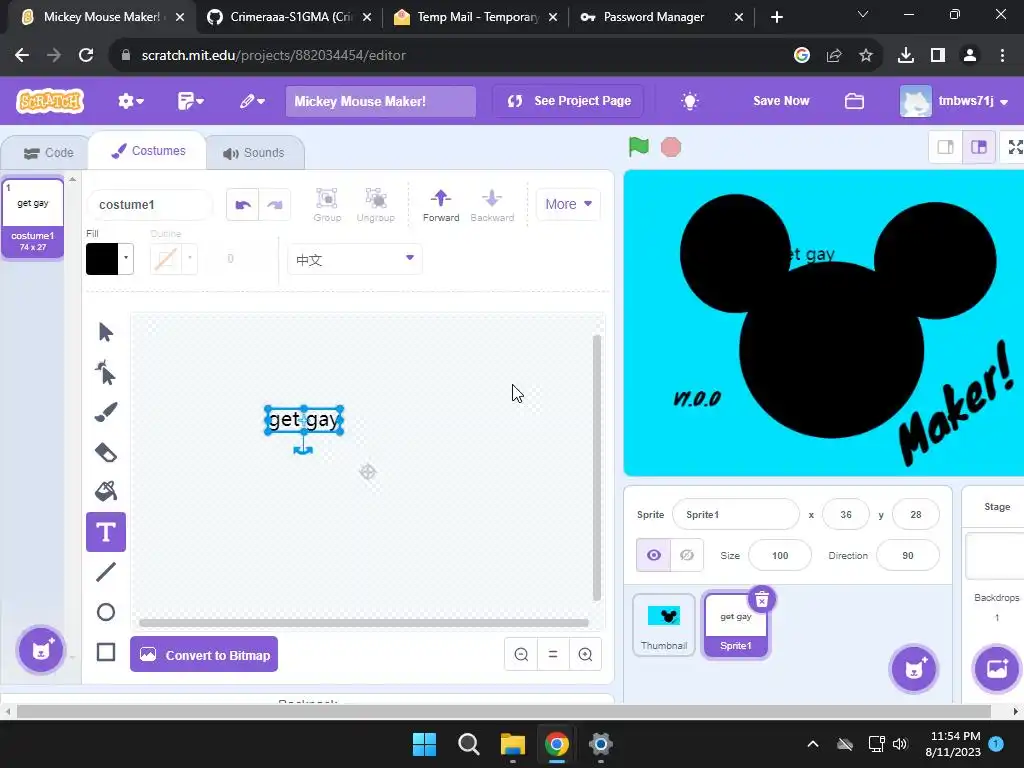Screen dimensions: 1024x768
Task: Open the Choose a Backdrop button
Action: [997, 669]
